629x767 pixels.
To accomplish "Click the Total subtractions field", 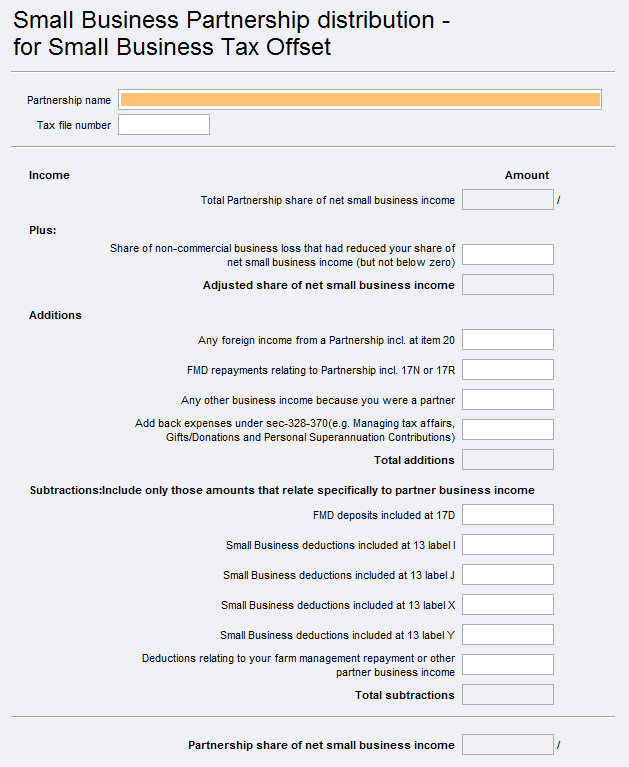I will pos(507,695).
